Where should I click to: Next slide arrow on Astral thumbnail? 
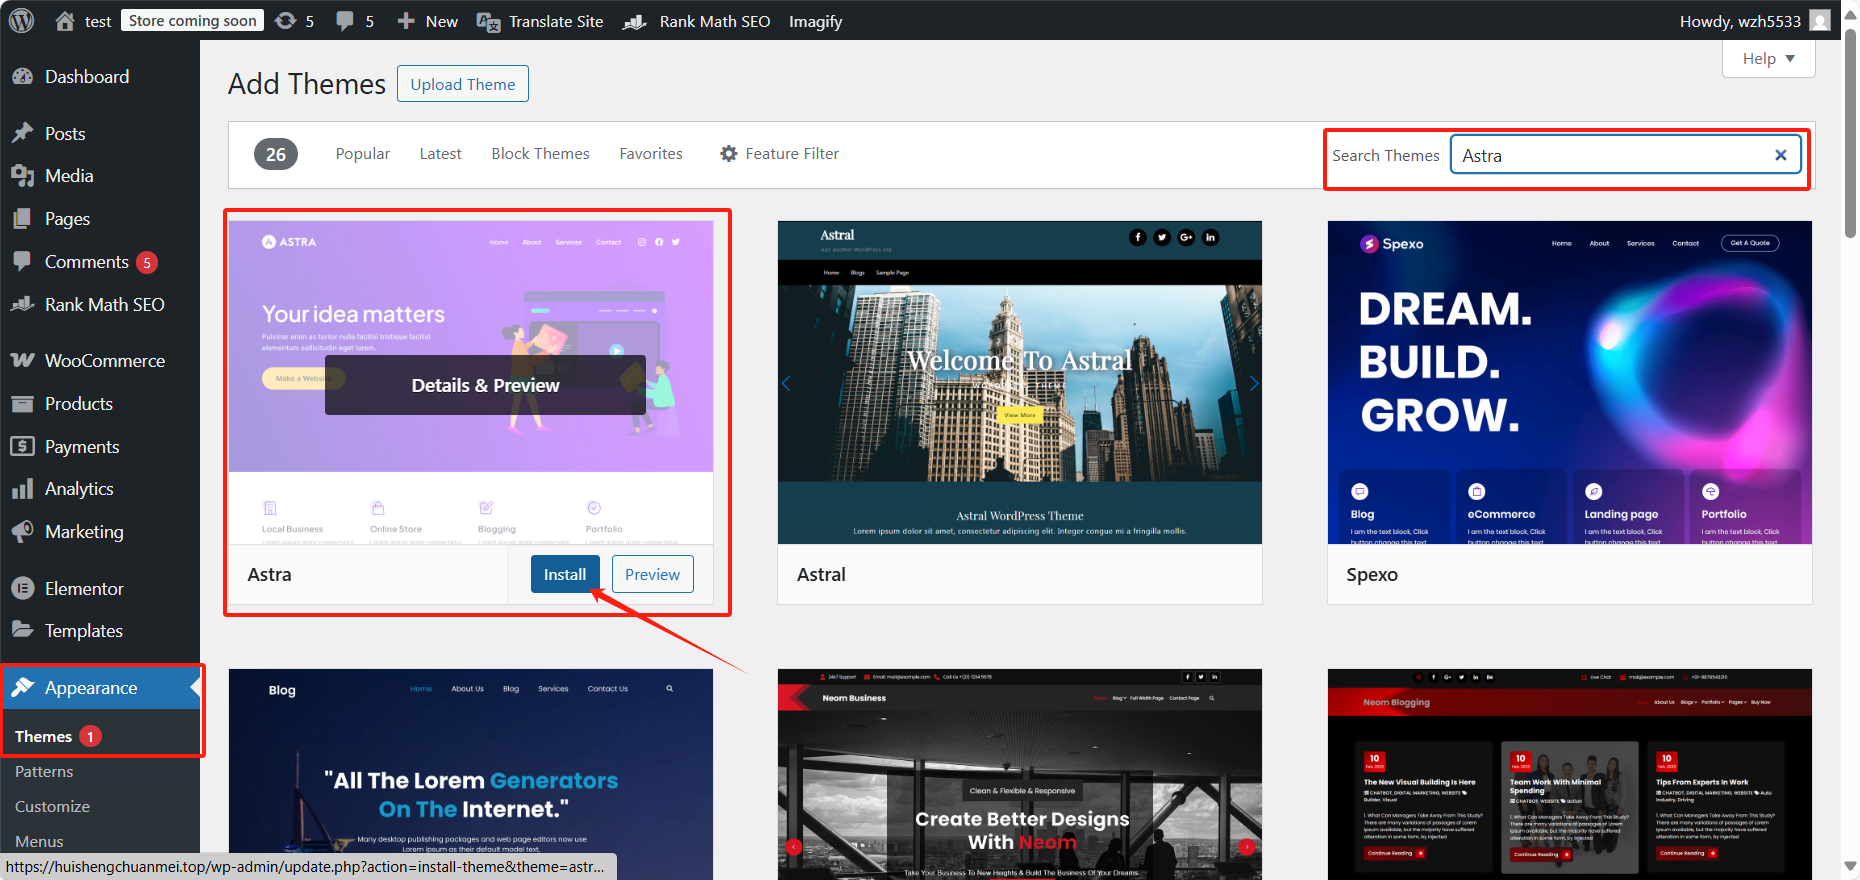tap(1253, 383)
